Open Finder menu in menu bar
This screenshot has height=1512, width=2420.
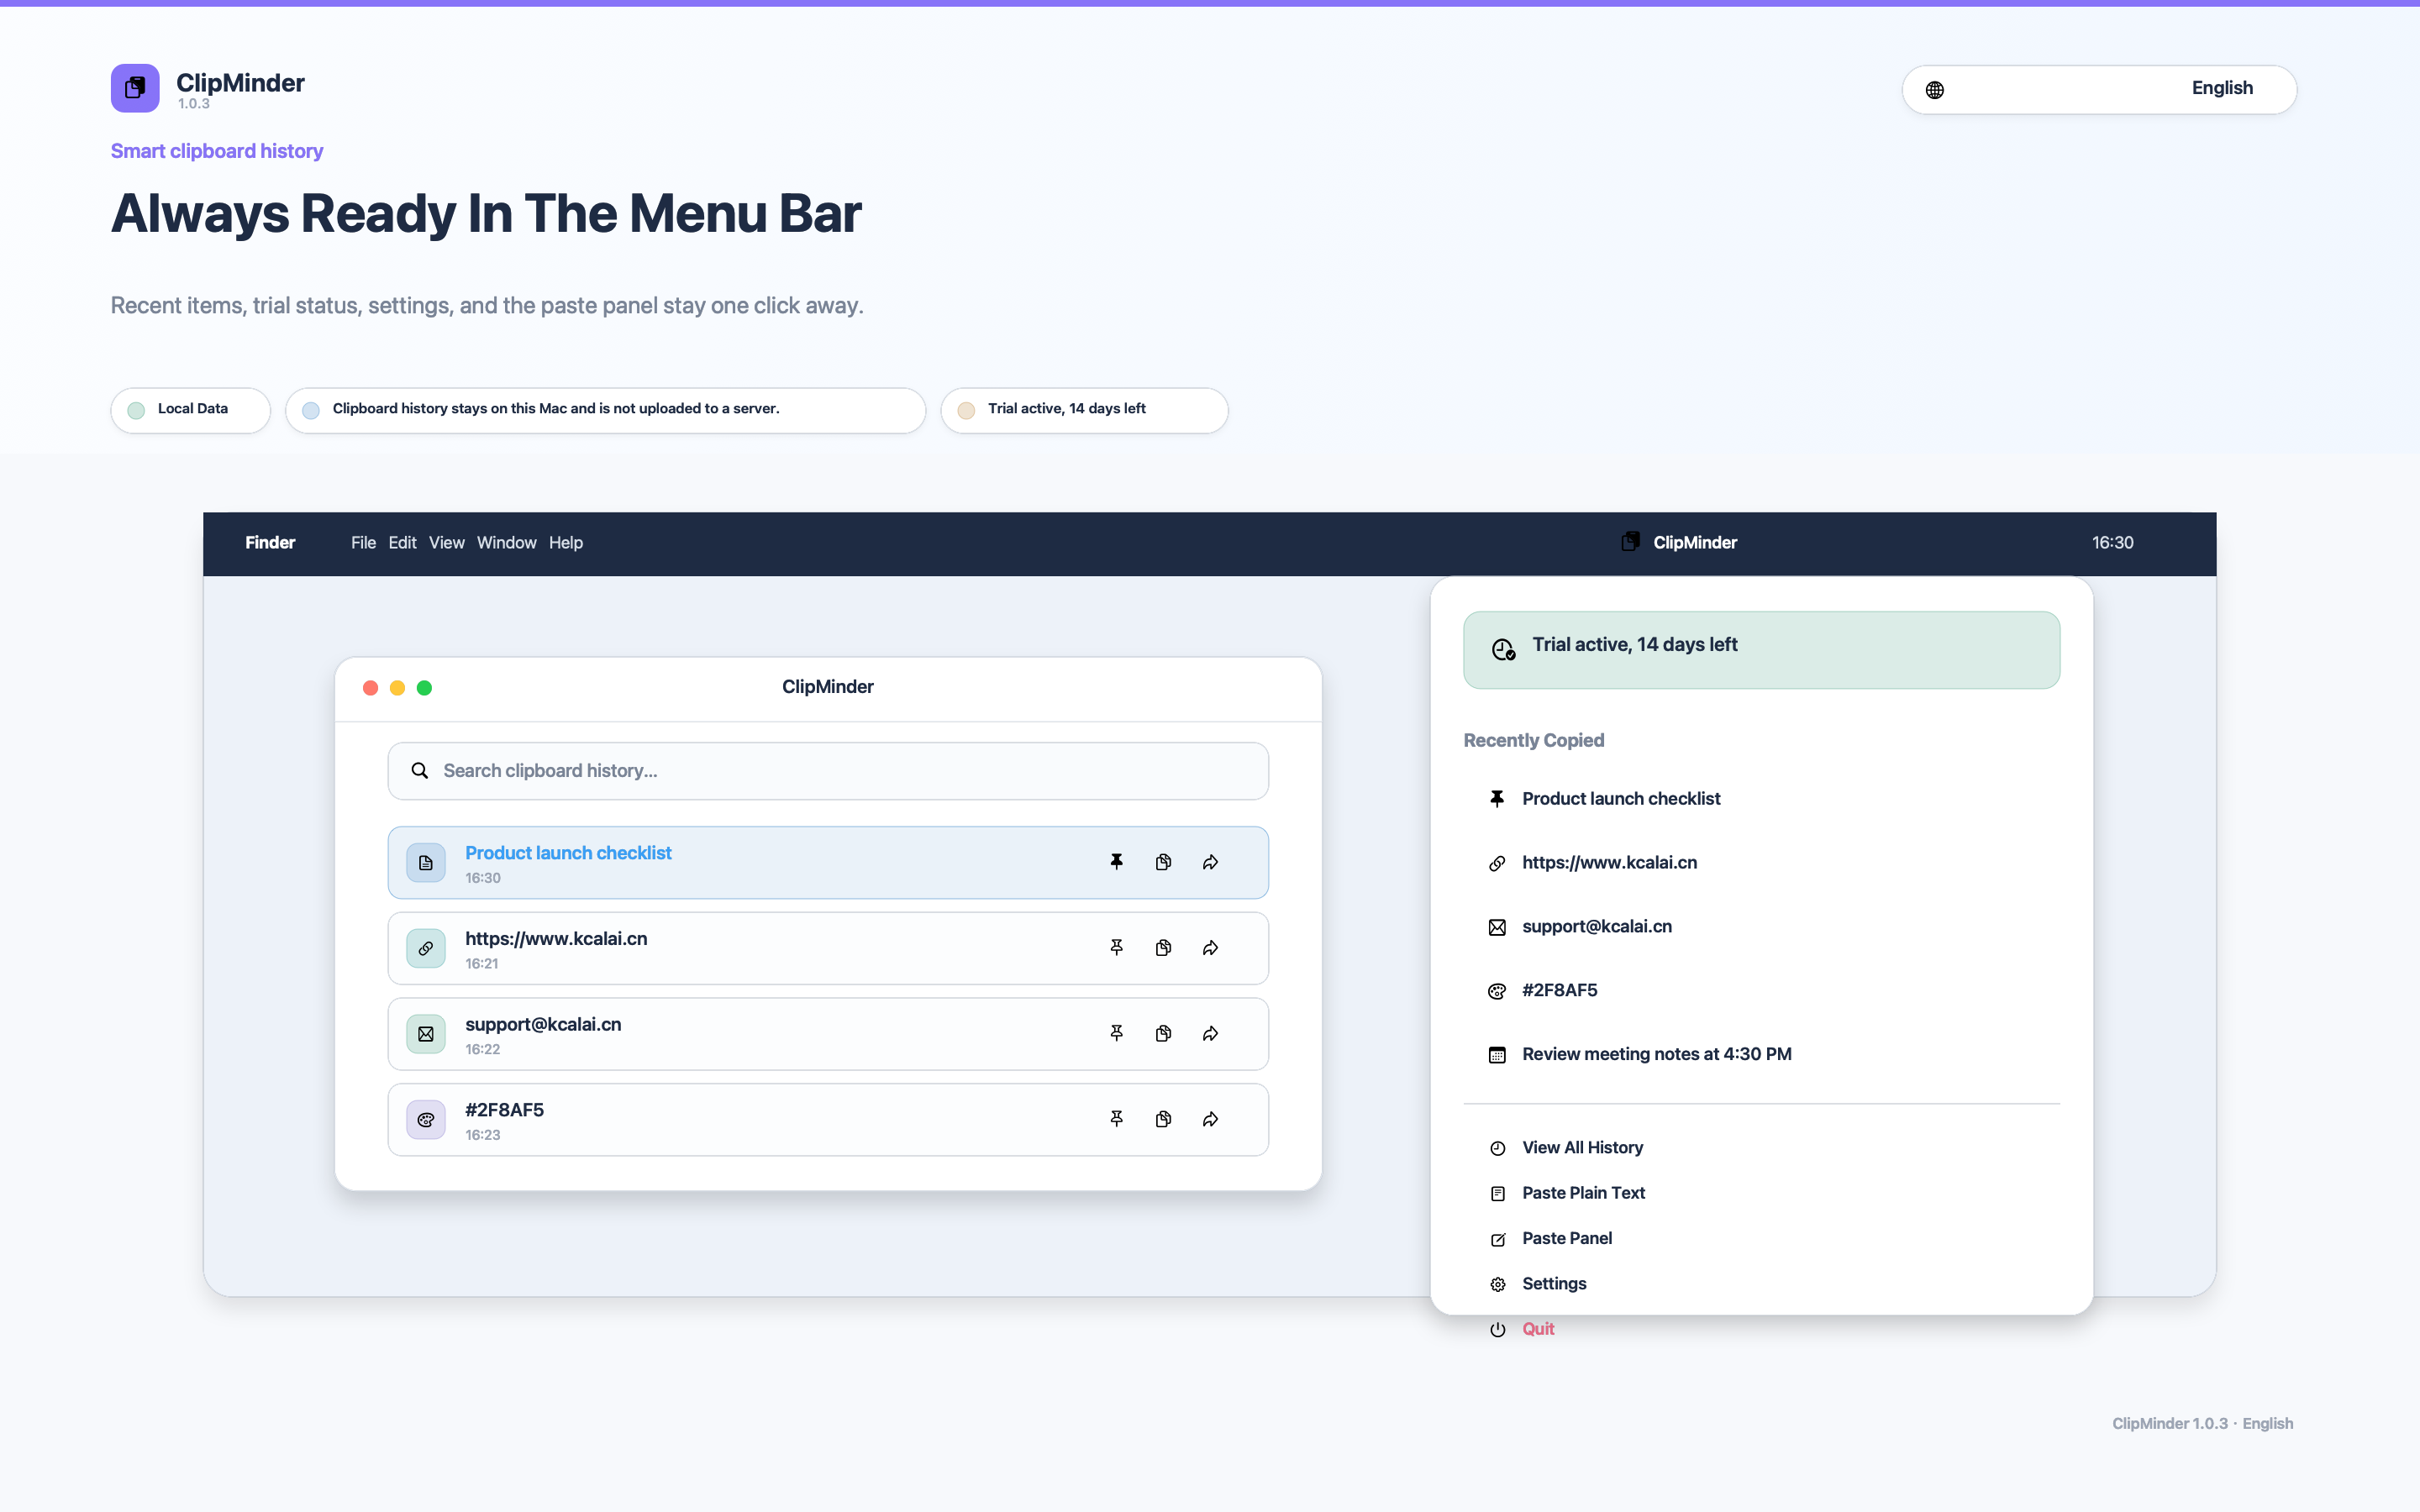tap(270, 543)
